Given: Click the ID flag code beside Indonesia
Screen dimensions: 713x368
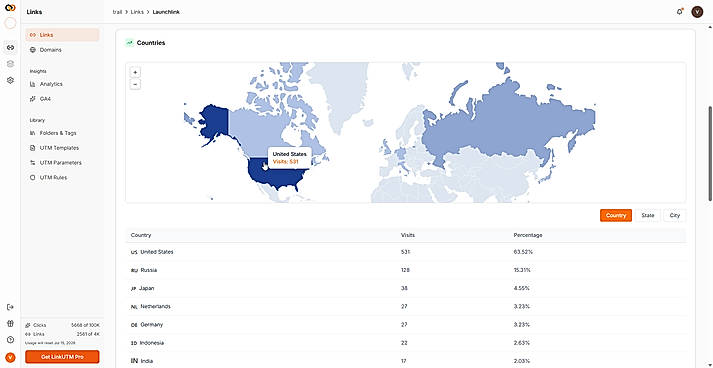Looking at the screenshot, I should (134, 343).
